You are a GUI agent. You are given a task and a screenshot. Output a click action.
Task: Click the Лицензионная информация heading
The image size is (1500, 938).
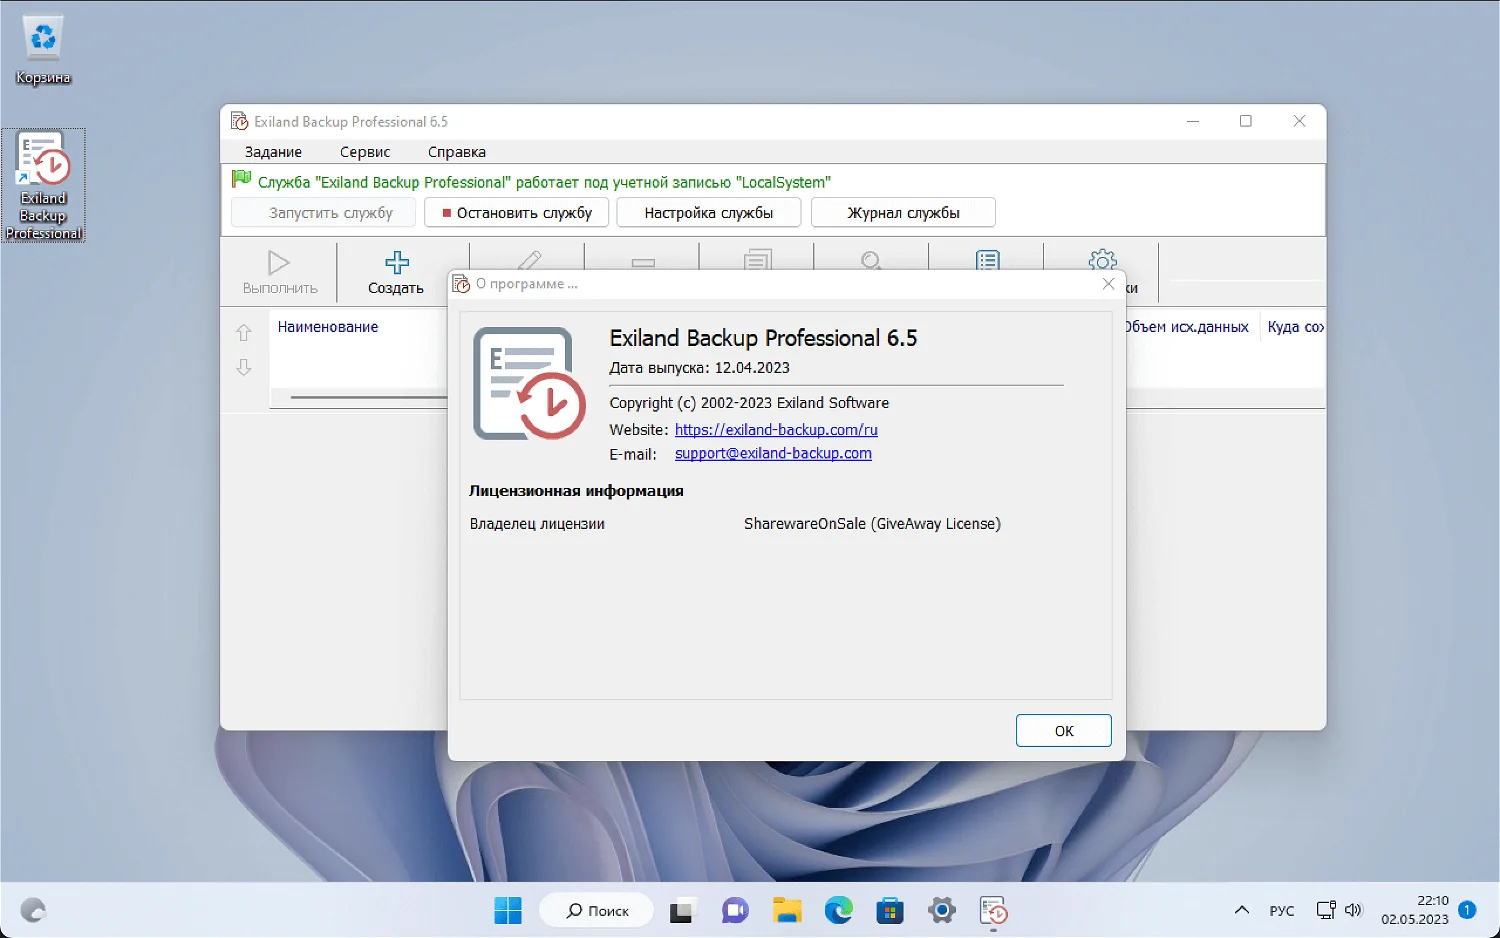[576, 491]
